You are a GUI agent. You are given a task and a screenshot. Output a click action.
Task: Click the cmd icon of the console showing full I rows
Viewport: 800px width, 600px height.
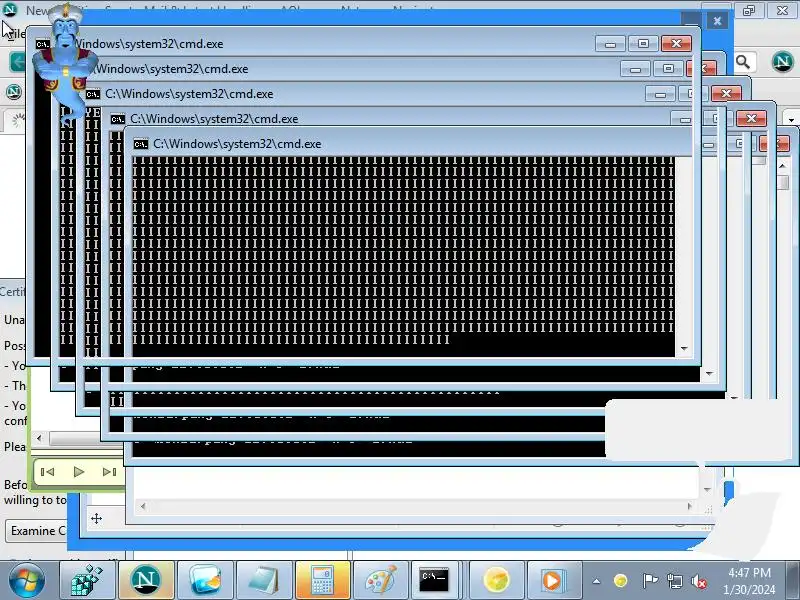pyautogui.click(x=140, y=144)
